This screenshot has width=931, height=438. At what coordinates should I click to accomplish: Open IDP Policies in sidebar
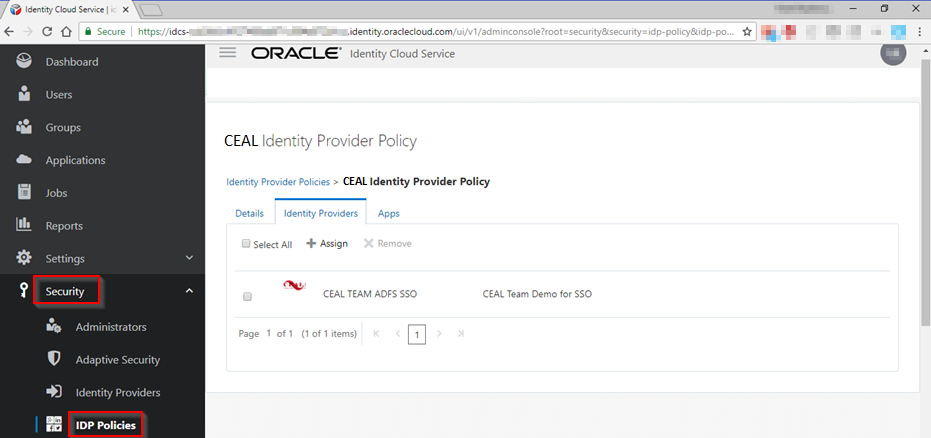coord(106,425)
